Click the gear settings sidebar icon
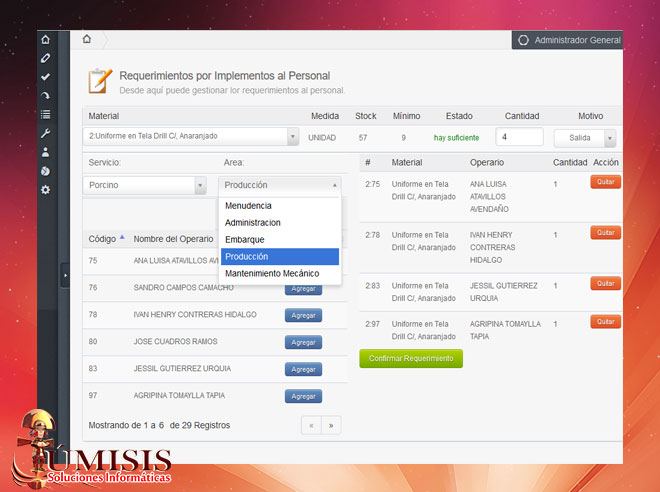The height and width of the screenshot is (492, 660). (45, 189)
